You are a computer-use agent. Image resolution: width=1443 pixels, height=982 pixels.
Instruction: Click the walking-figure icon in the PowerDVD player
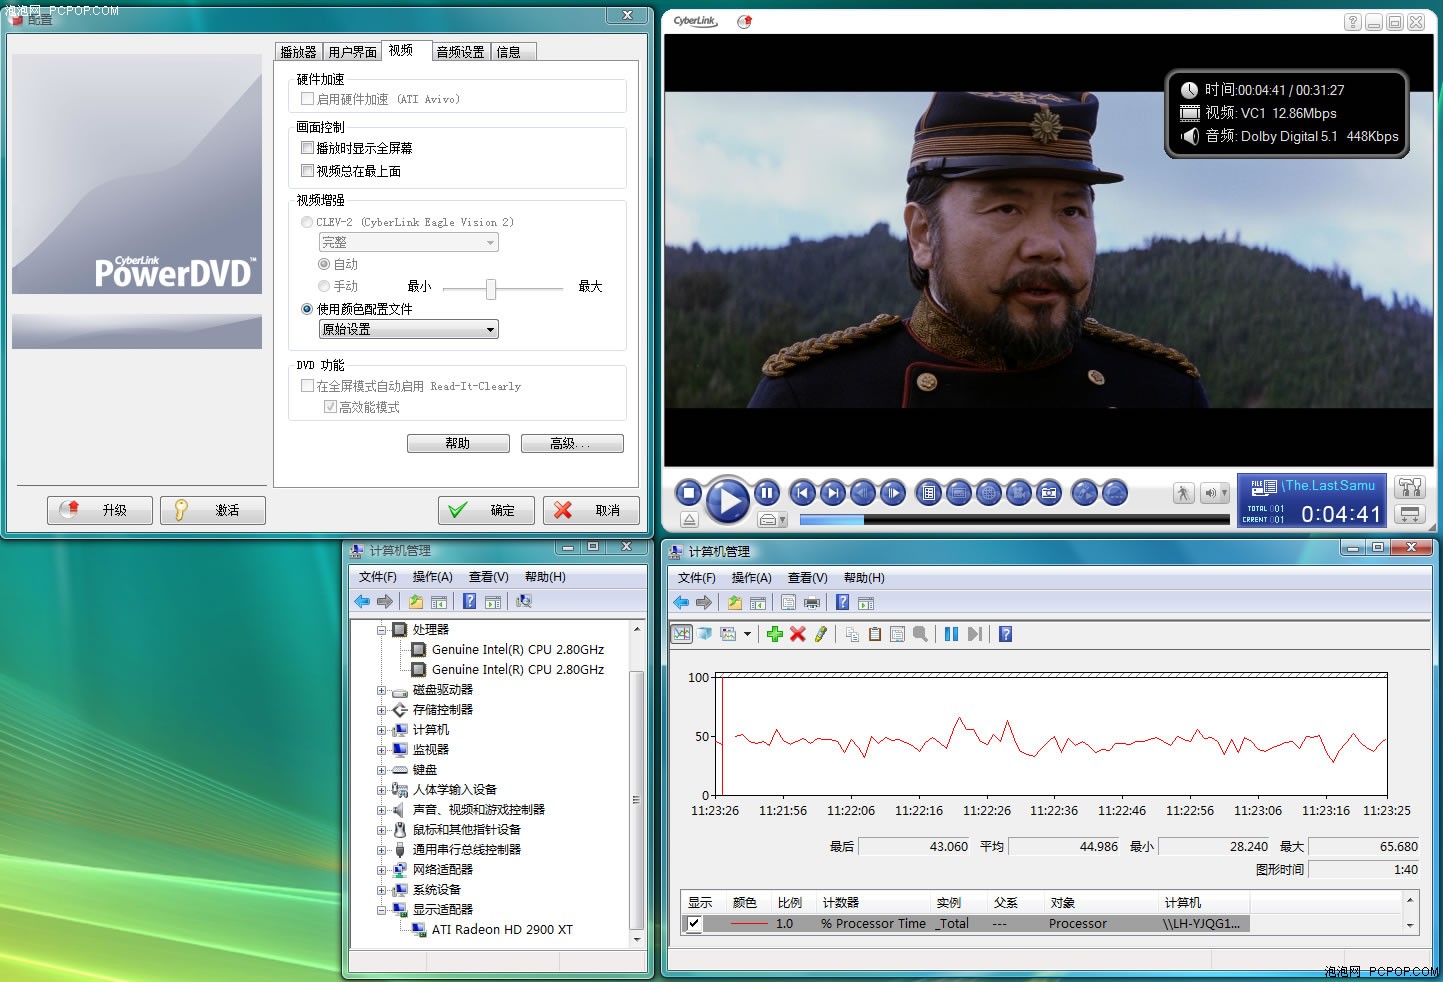point(1183,492)
